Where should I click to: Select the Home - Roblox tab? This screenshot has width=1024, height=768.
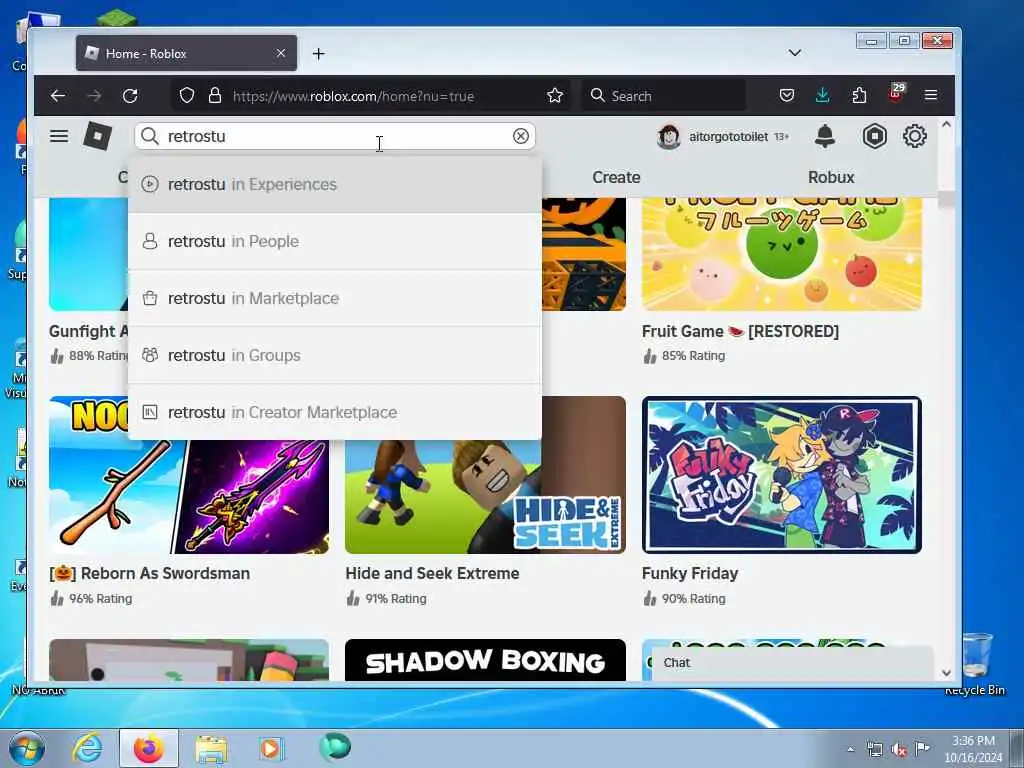(x=186, y=53)
